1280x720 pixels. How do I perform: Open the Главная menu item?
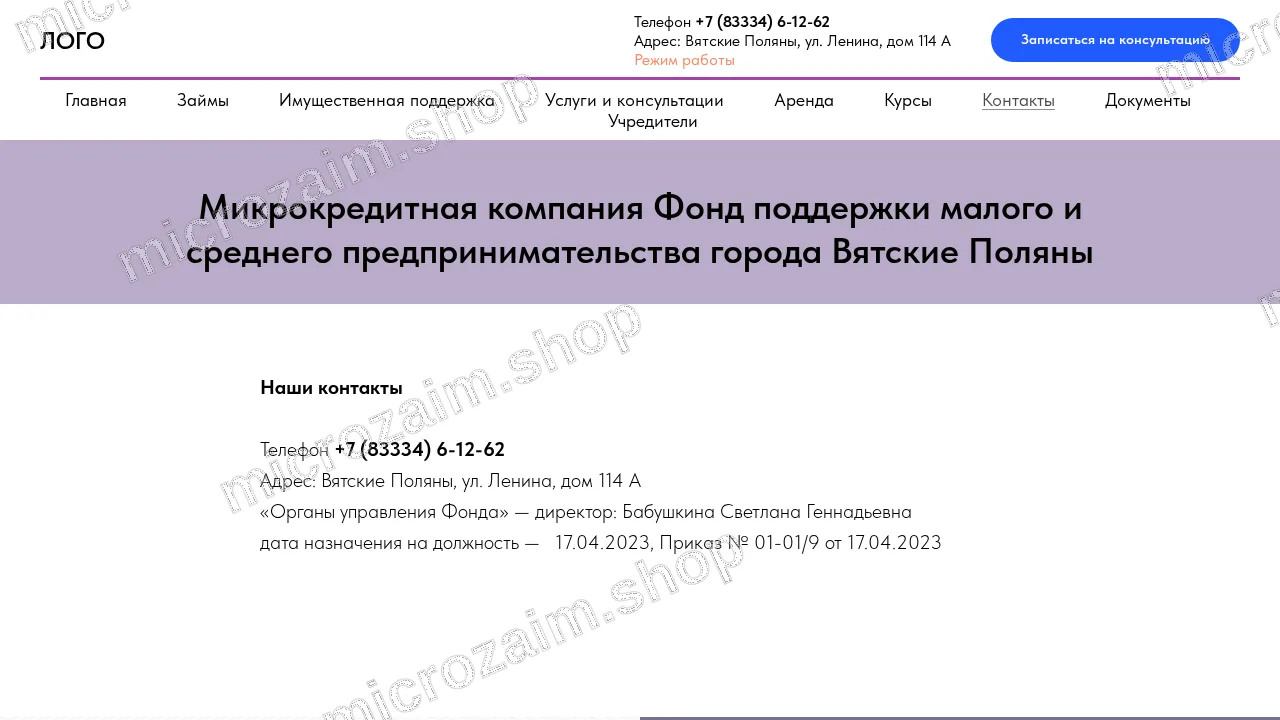pyautogui.click(x=96, y=100)
